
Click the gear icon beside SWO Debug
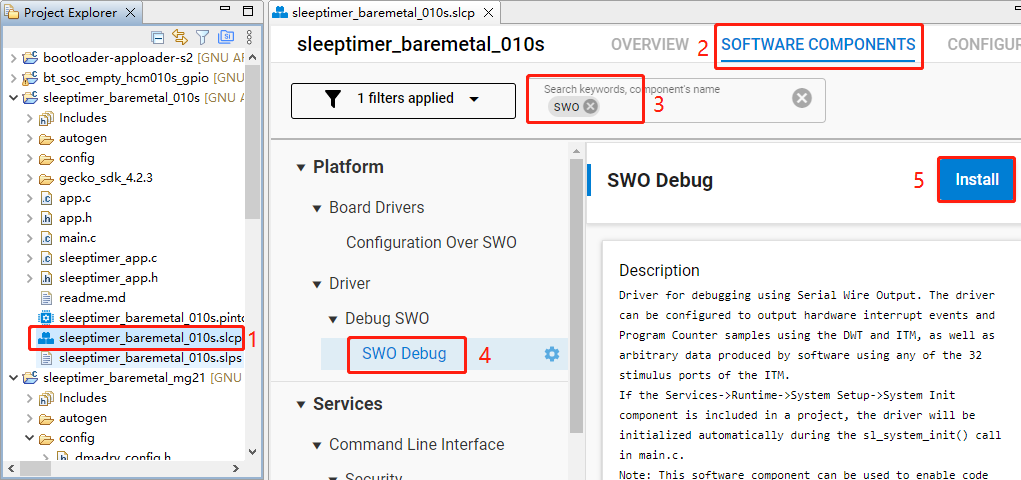[552, 354]
